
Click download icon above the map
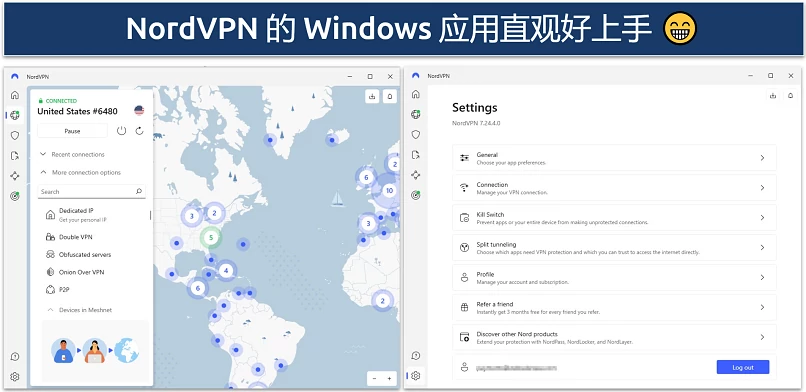tap(372, 96)
